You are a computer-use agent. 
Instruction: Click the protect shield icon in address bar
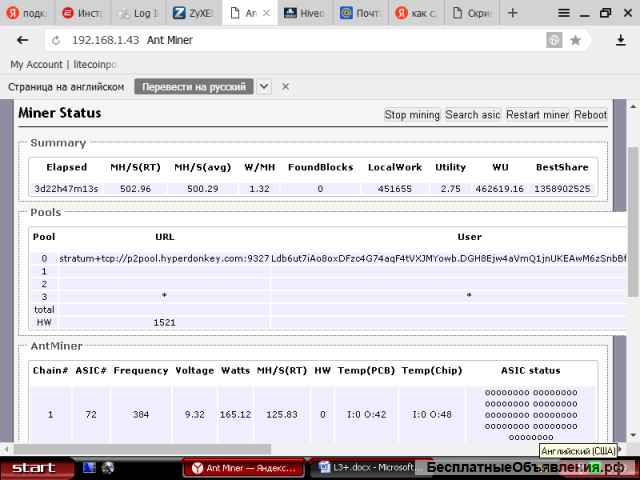[x=554, y=40]
